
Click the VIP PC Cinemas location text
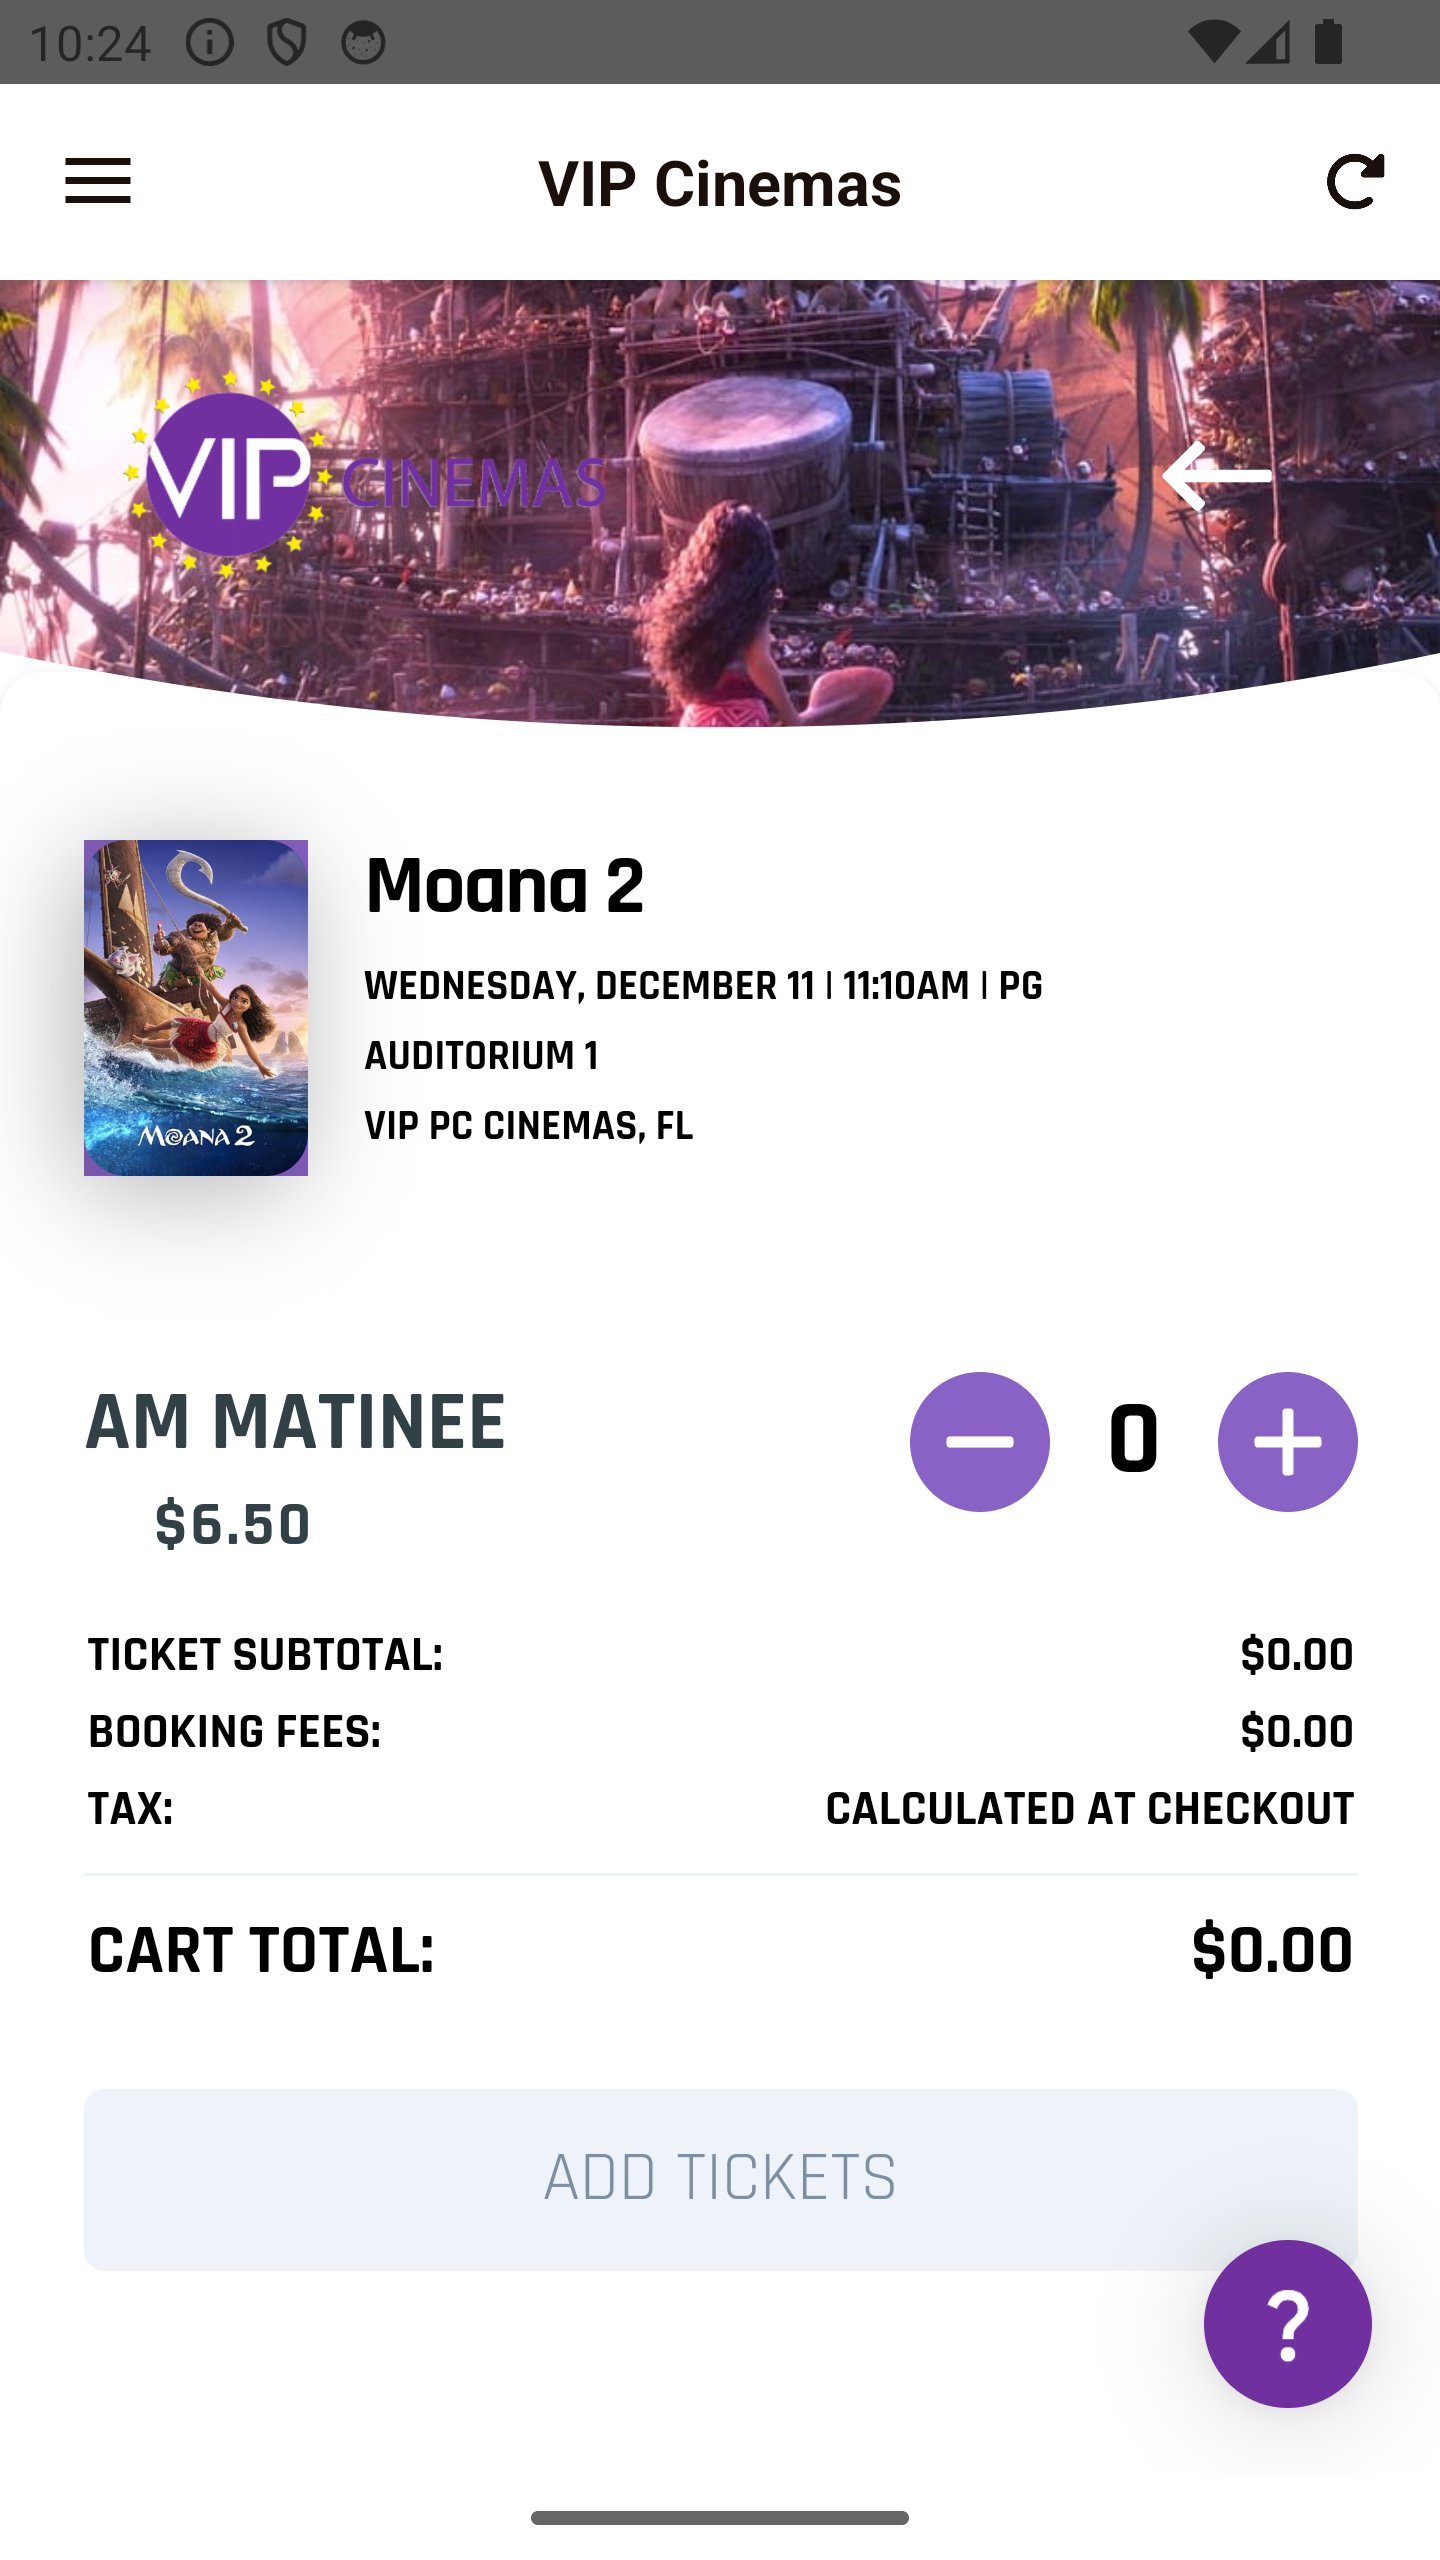529,1126
